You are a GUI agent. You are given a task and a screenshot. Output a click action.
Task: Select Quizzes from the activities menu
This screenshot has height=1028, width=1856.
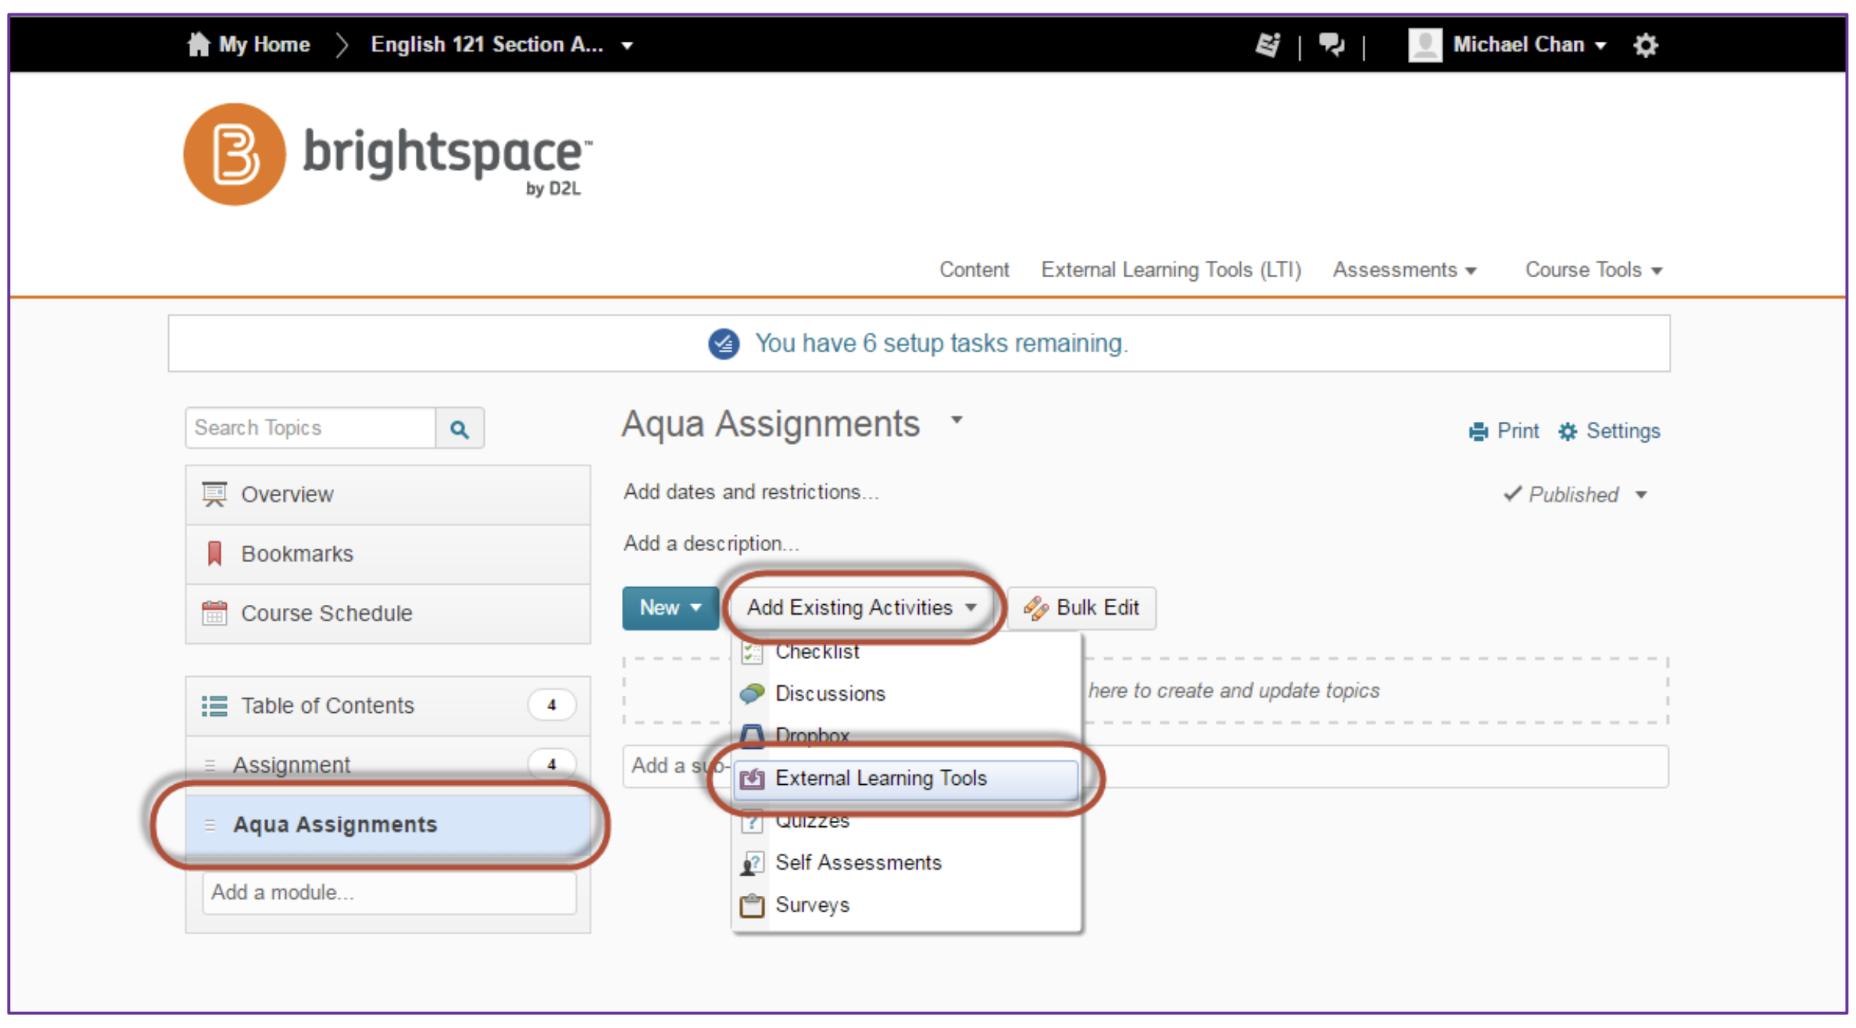click(906, 821)
